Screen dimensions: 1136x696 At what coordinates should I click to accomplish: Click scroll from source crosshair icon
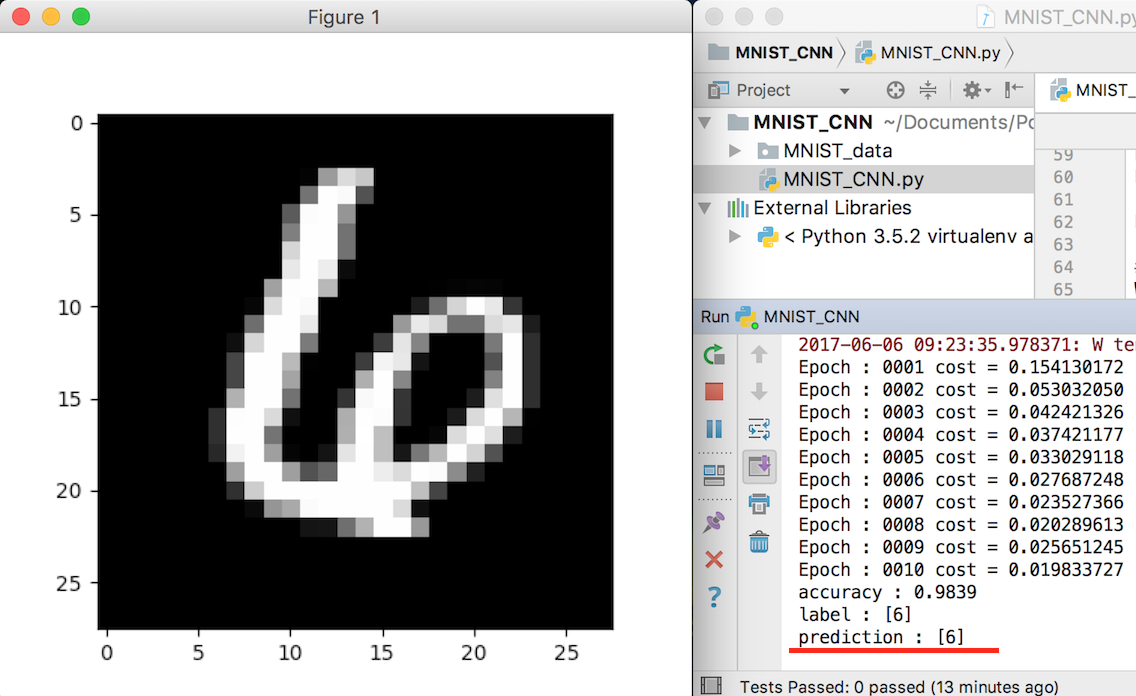click(895, 90)
